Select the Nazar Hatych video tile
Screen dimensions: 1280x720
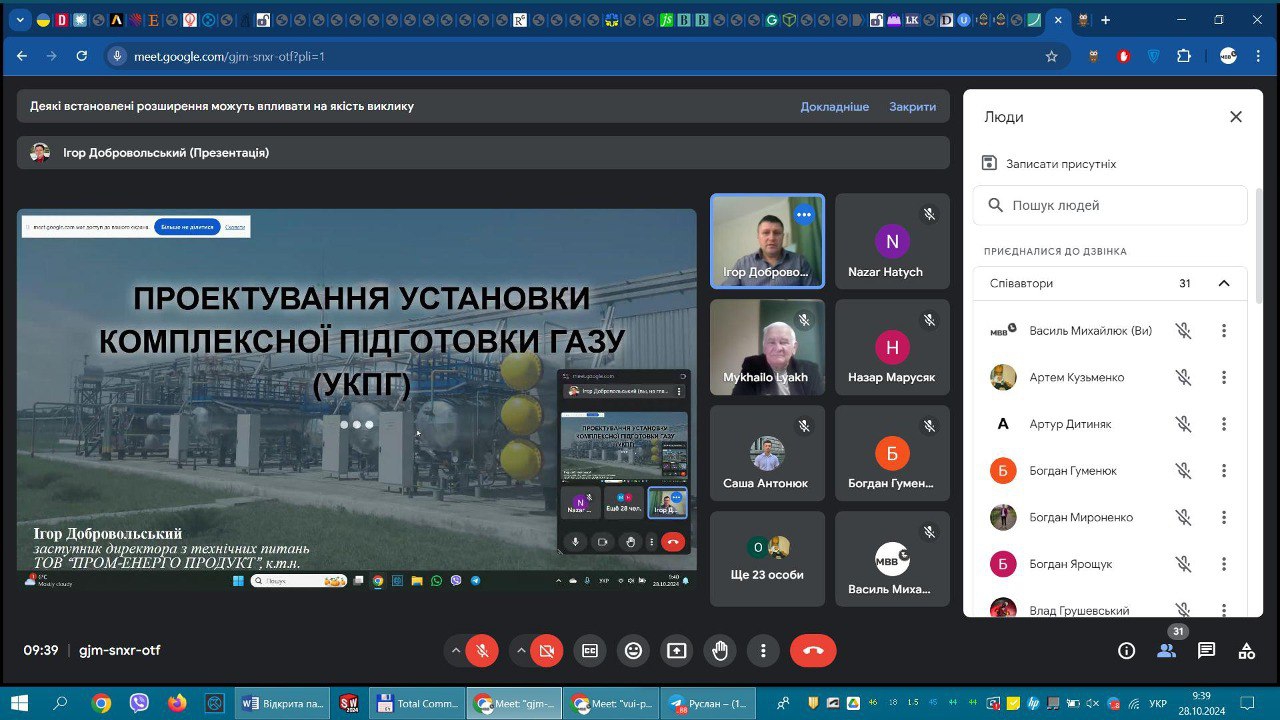[x=892, y=241]
